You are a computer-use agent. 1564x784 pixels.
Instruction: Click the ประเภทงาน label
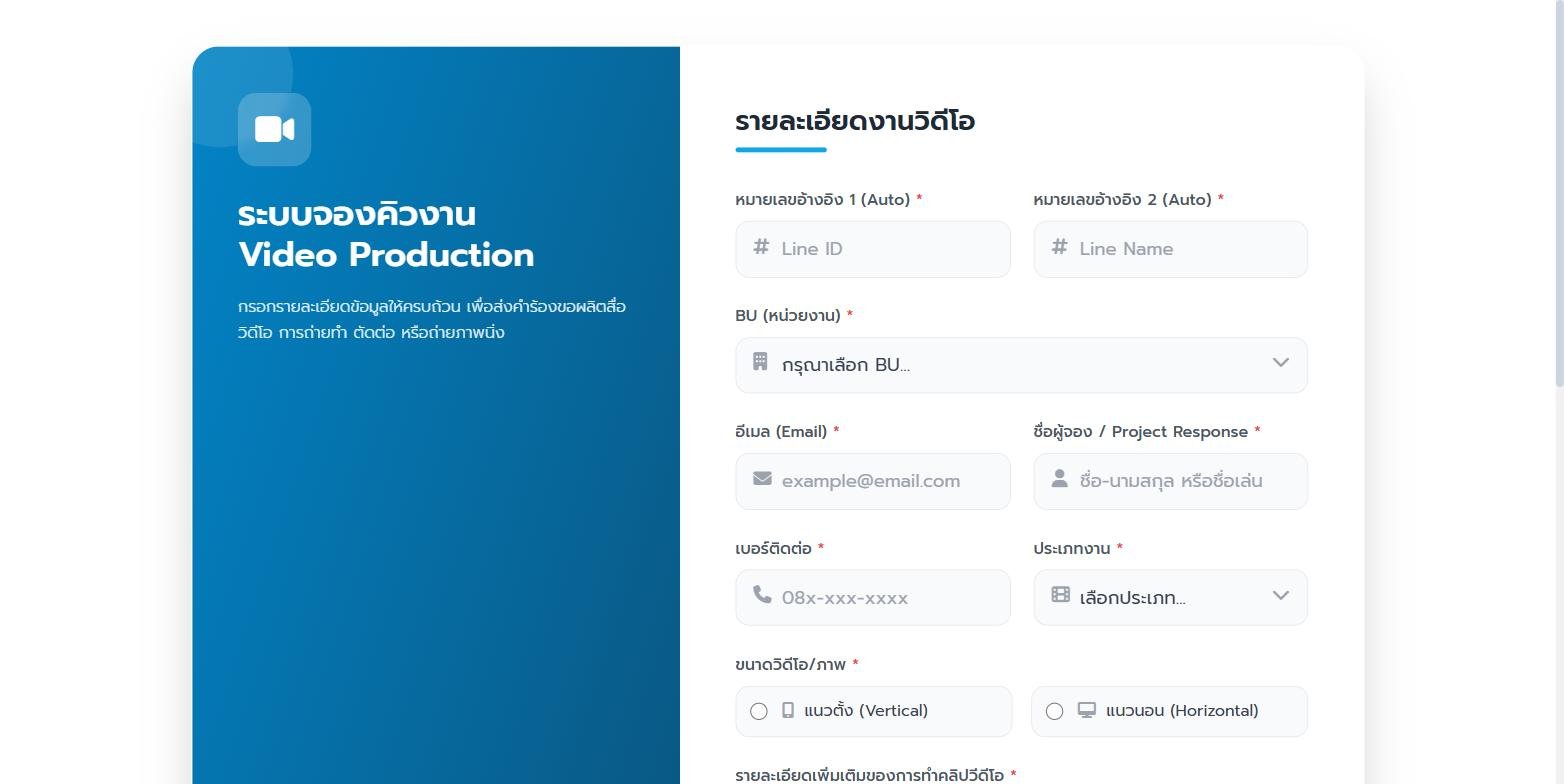pyautogui.click(x=1071, y=548)
